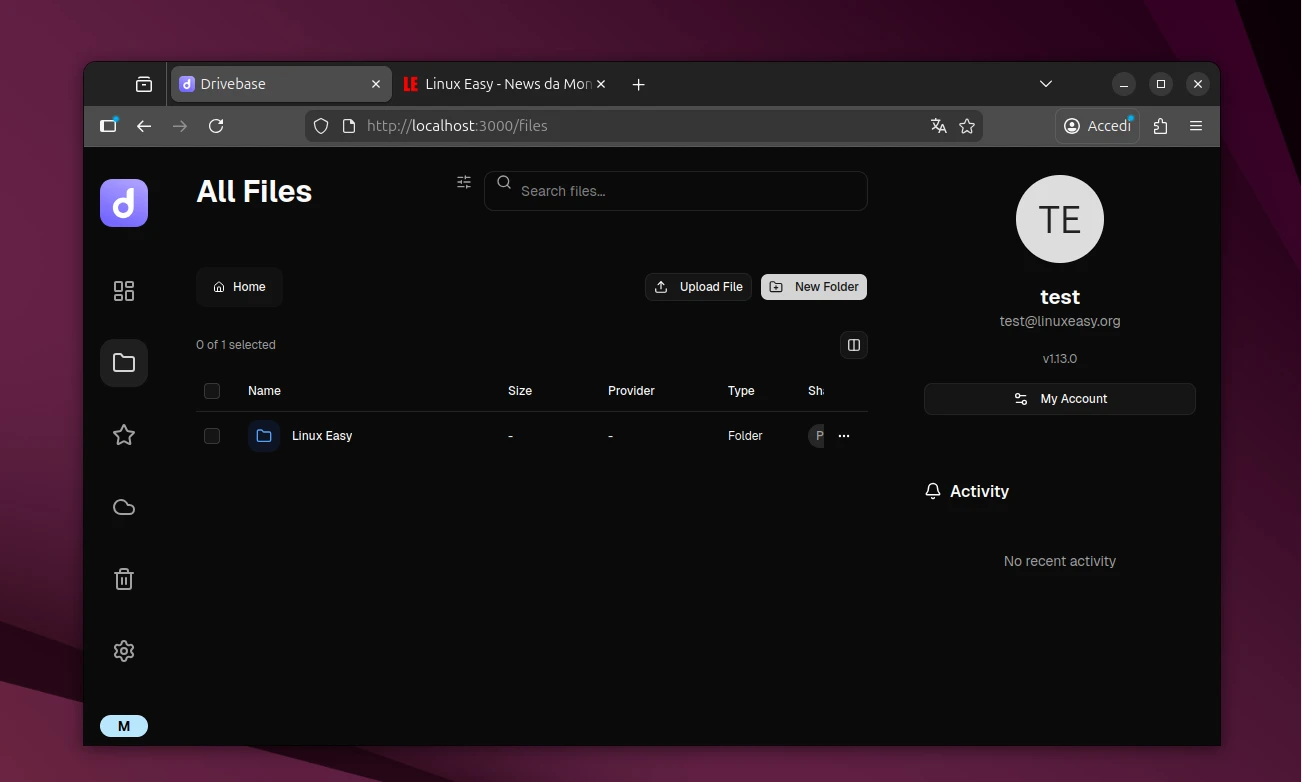Screen dimensions: 1302x782
Task: Toggle the split view panel icon
Action: [853, 344]
